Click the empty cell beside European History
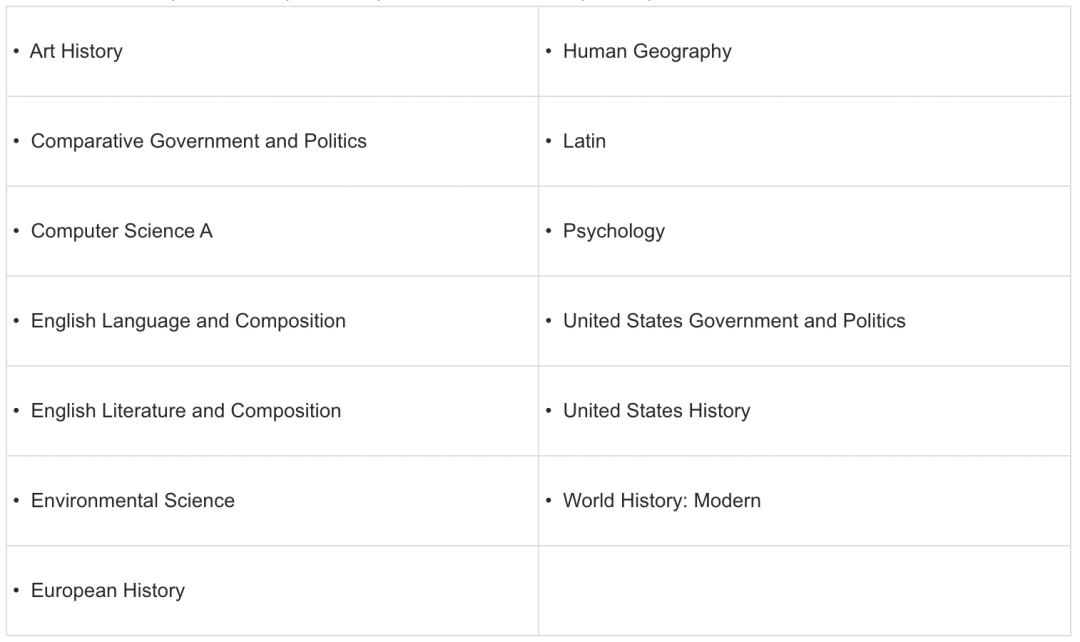The height and width of the screenshot is (642, 1080). click(804, 590)
